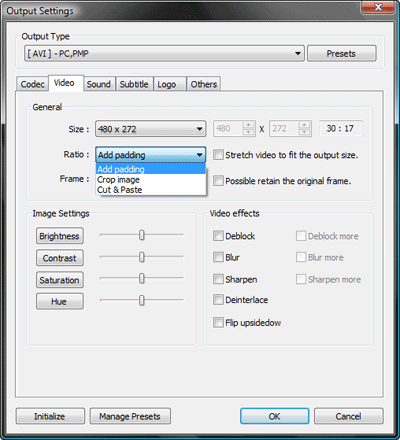Close the Output Settings dialog
Screen dimensions: 400x440
(377, 7)
